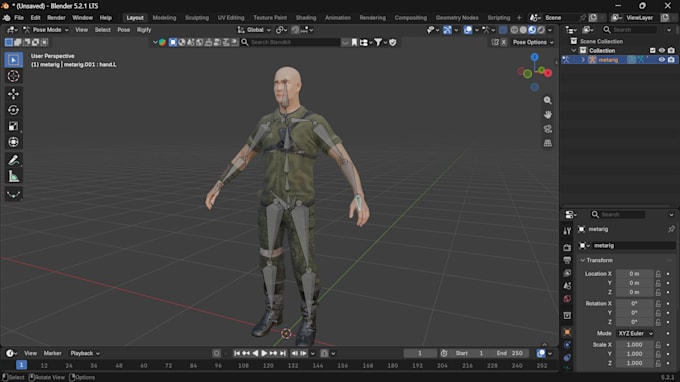
Task: Select the Select Box tool
Action: point(13,60)
